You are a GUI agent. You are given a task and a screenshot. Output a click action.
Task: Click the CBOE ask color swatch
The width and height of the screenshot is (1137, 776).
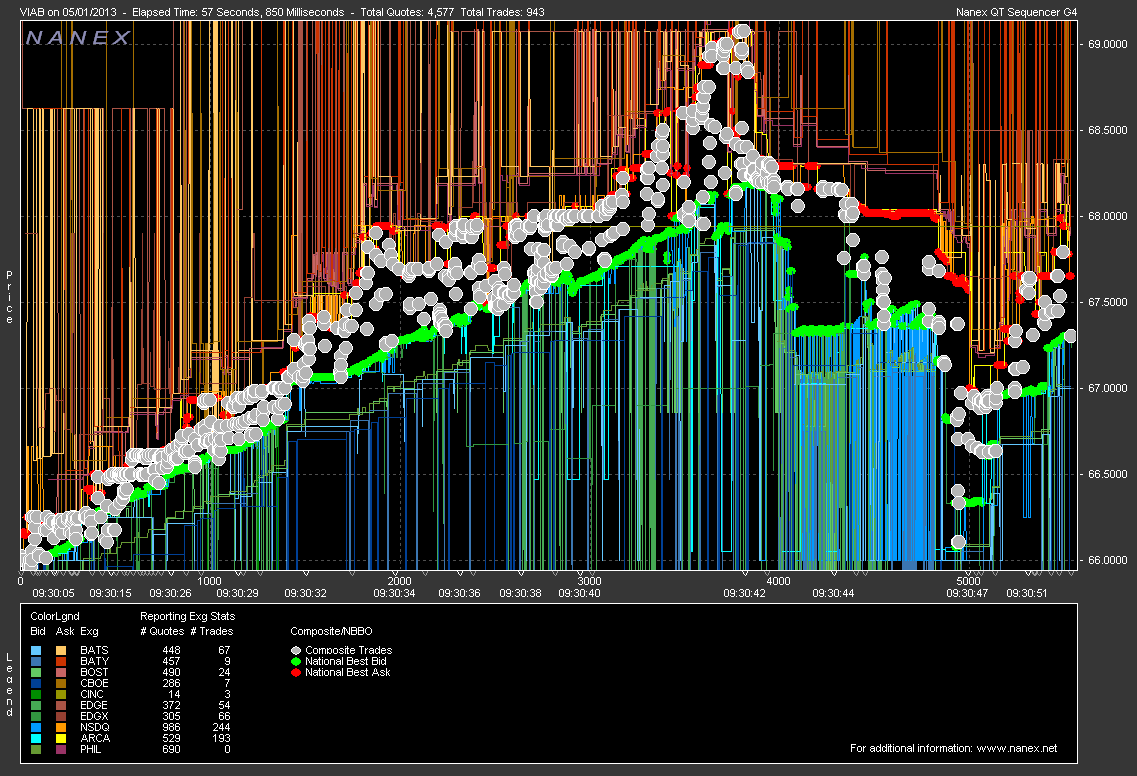61,683
